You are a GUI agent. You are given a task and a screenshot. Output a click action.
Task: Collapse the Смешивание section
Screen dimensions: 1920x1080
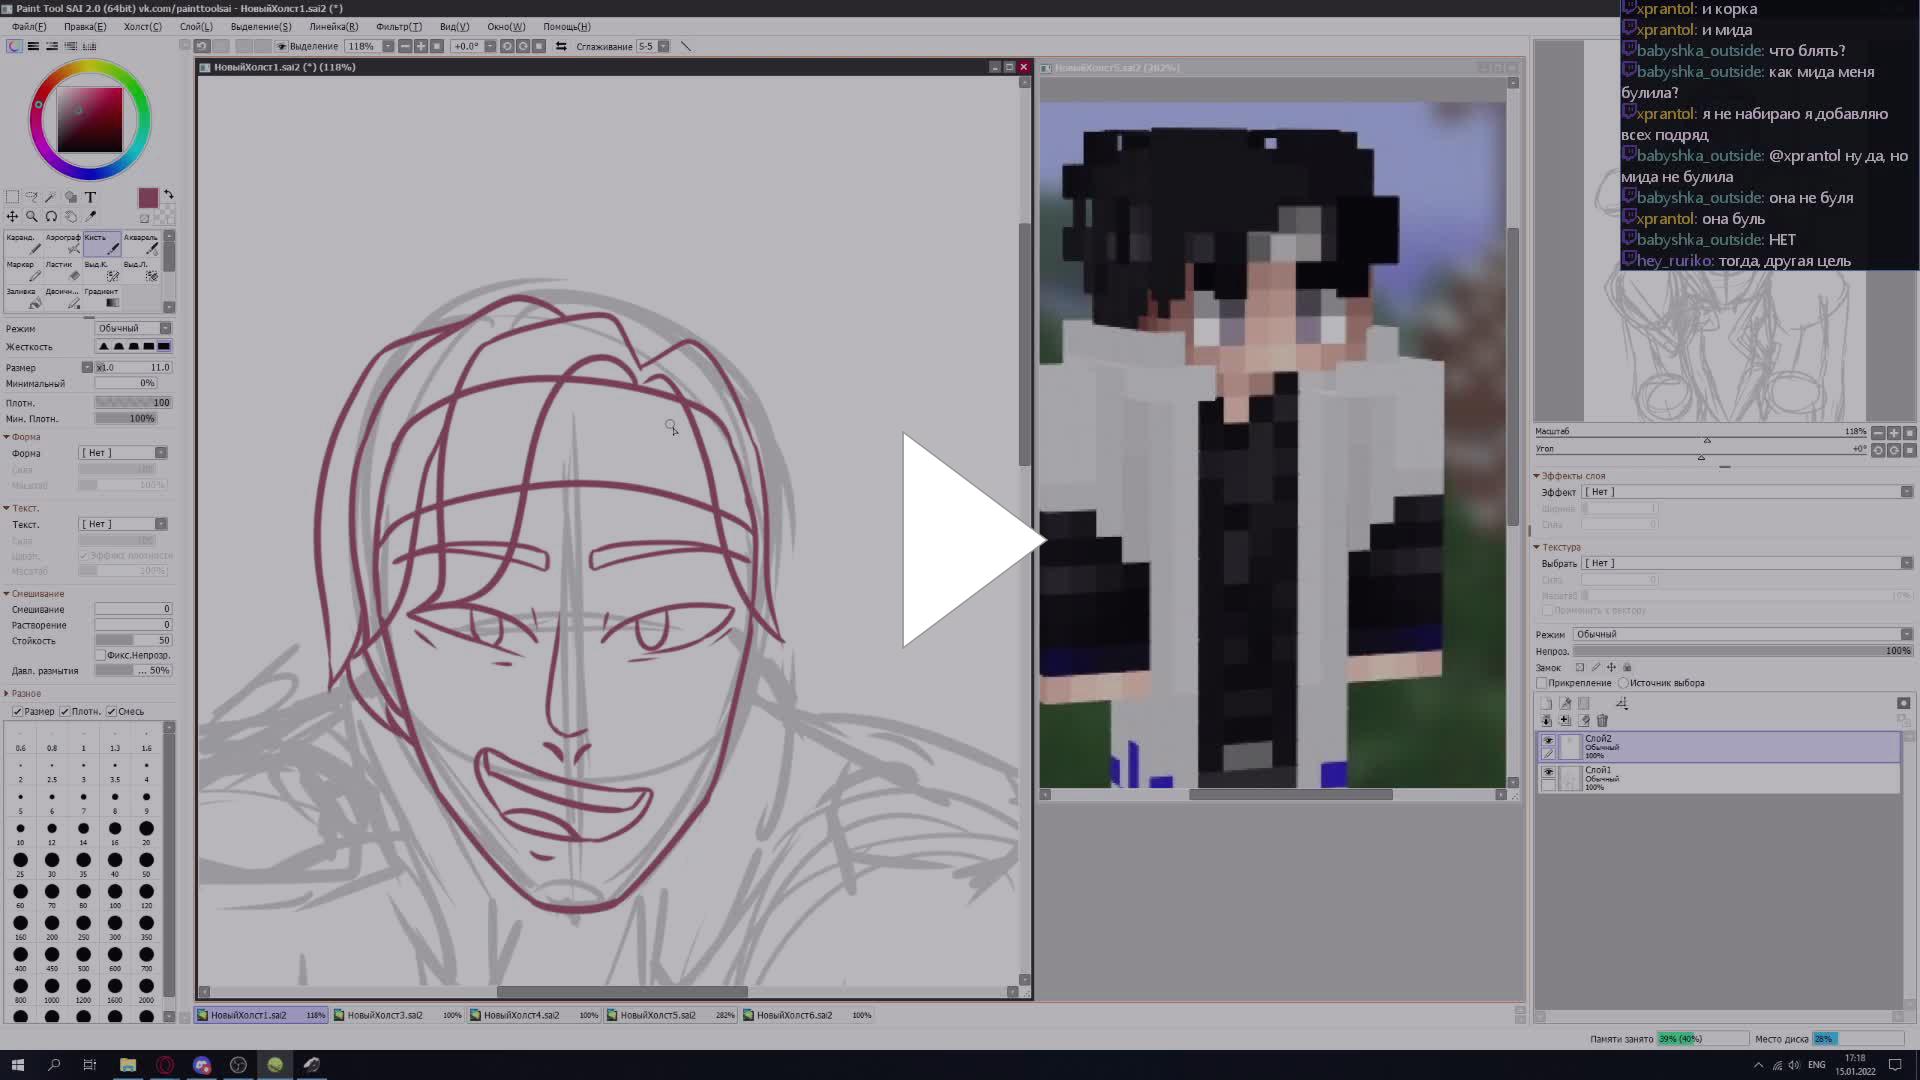tap(6, 594)
